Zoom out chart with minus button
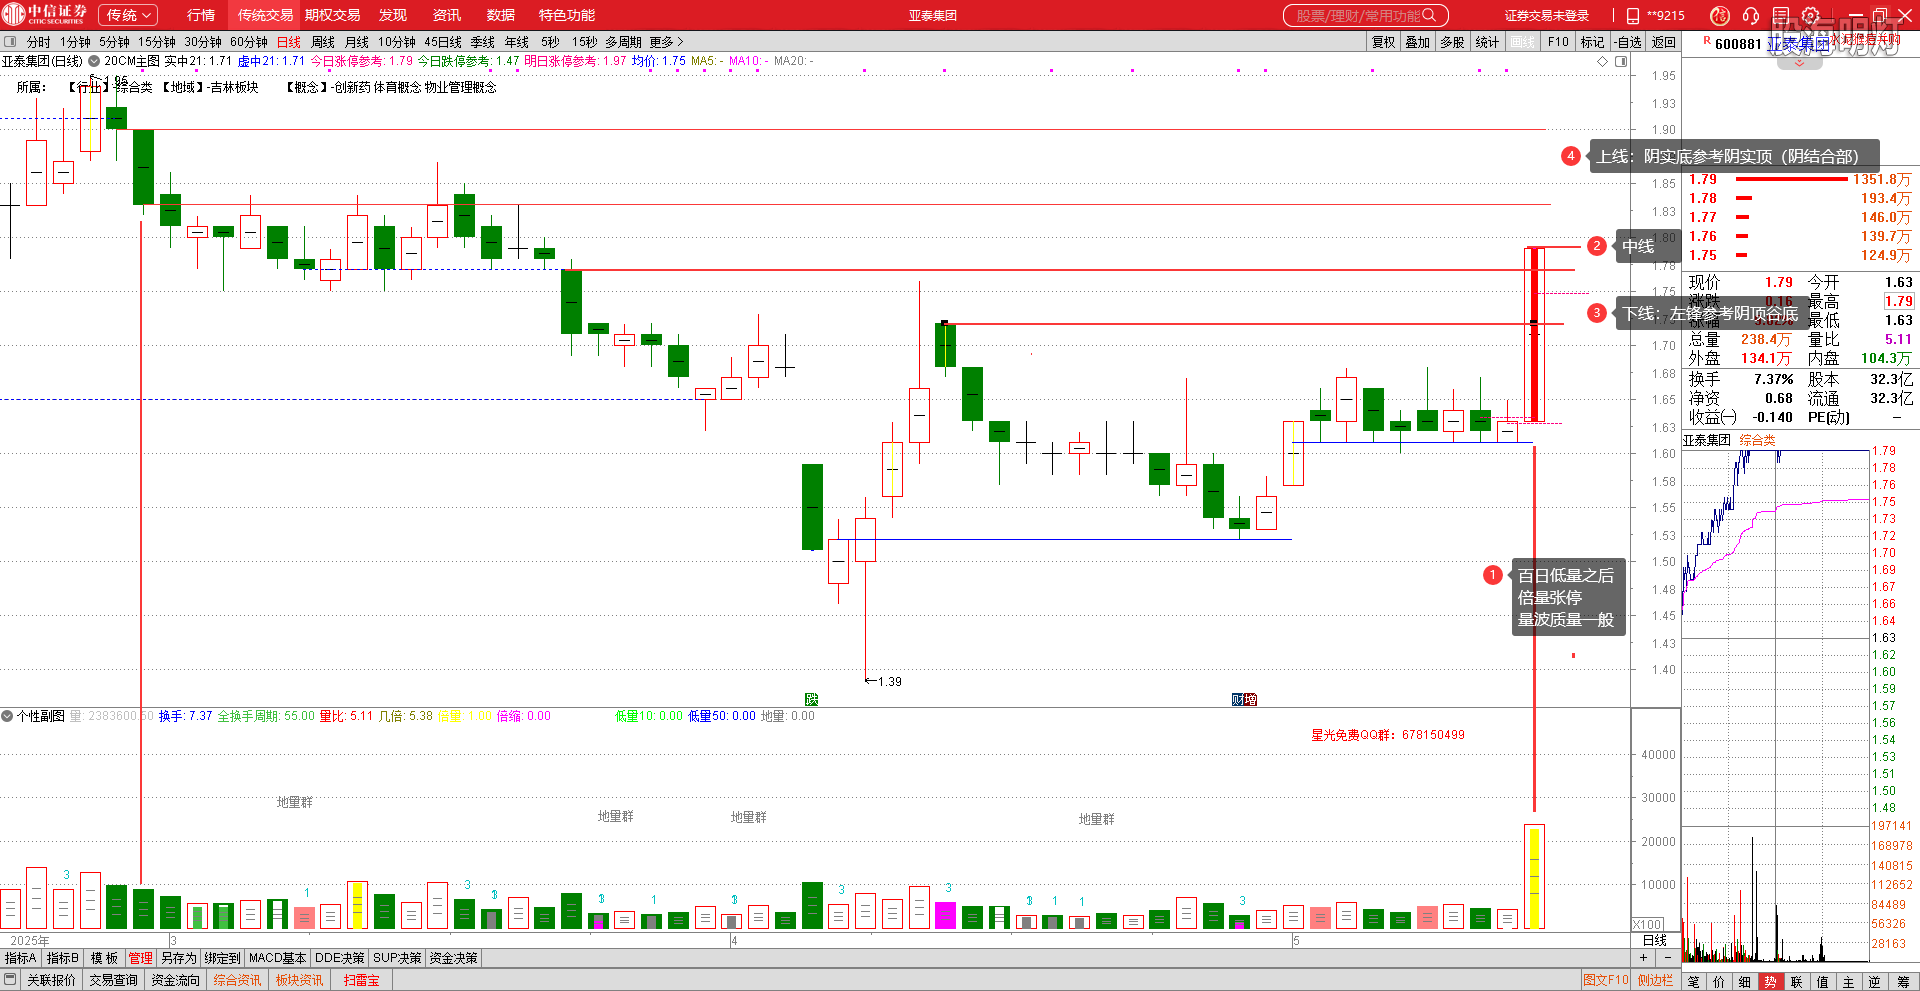The width and height of the screenshot is (1920, 991). pyautogui.click(x=1667, y=958)
